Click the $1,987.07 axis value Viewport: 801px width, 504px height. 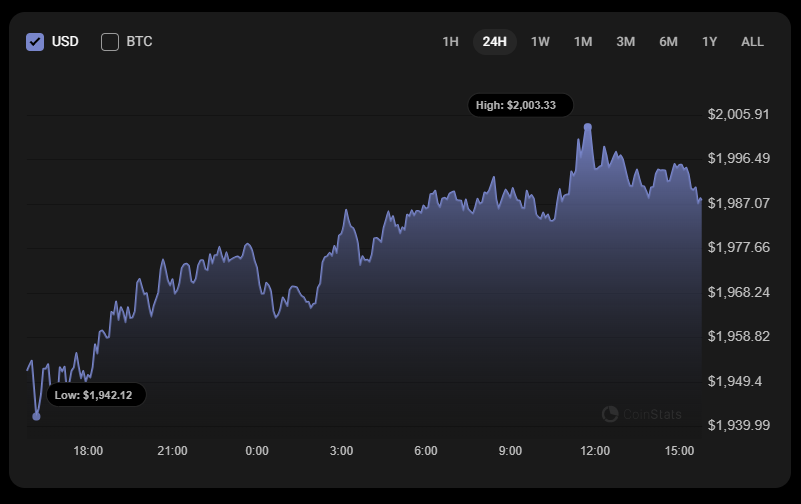point(738,203)
